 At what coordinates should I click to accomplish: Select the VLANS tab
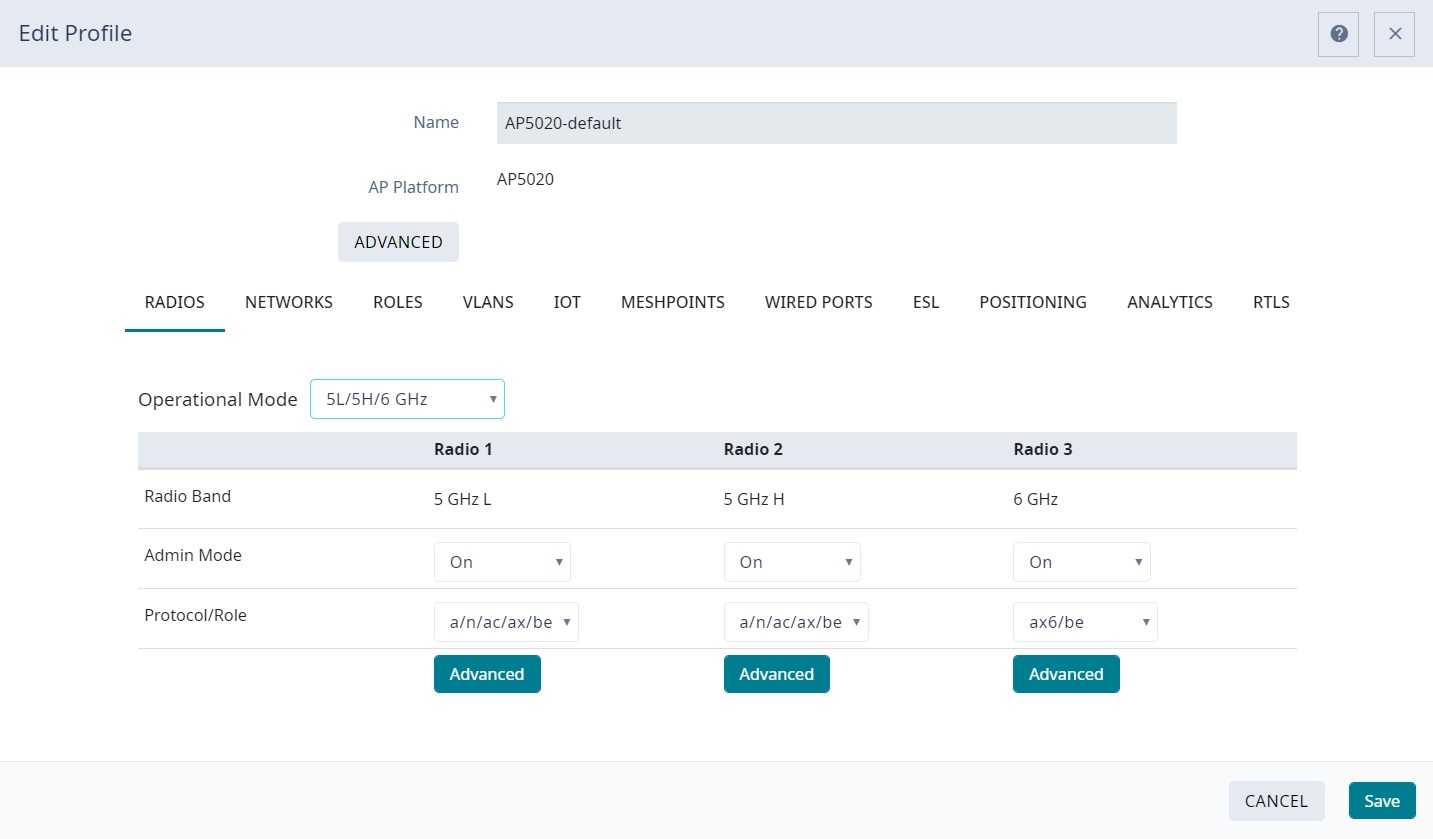click(x=487, y=302)
